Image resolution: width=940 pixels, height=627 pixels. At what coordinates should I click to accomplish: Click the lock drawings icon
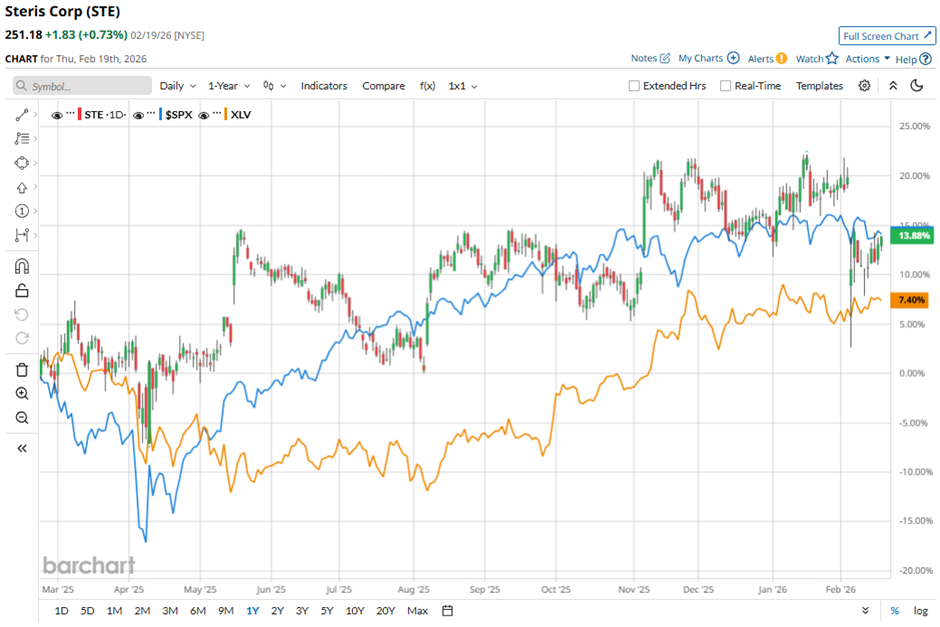pyautogui.click(x=22, y=291)
